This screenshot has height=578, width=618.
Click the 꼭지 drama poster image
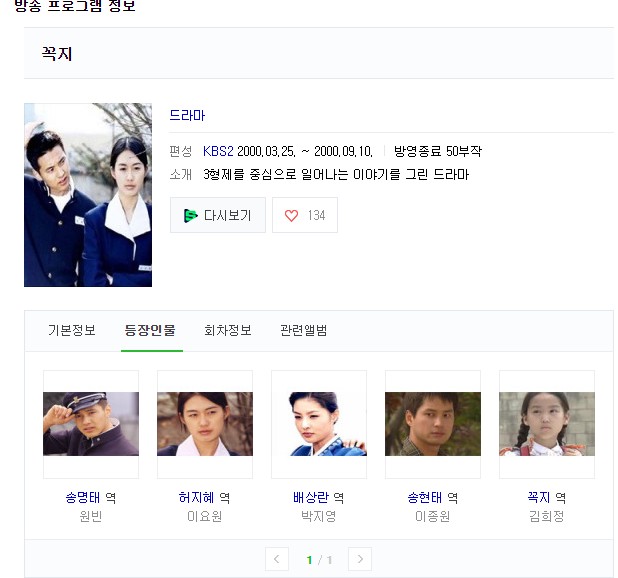point(88,195)
